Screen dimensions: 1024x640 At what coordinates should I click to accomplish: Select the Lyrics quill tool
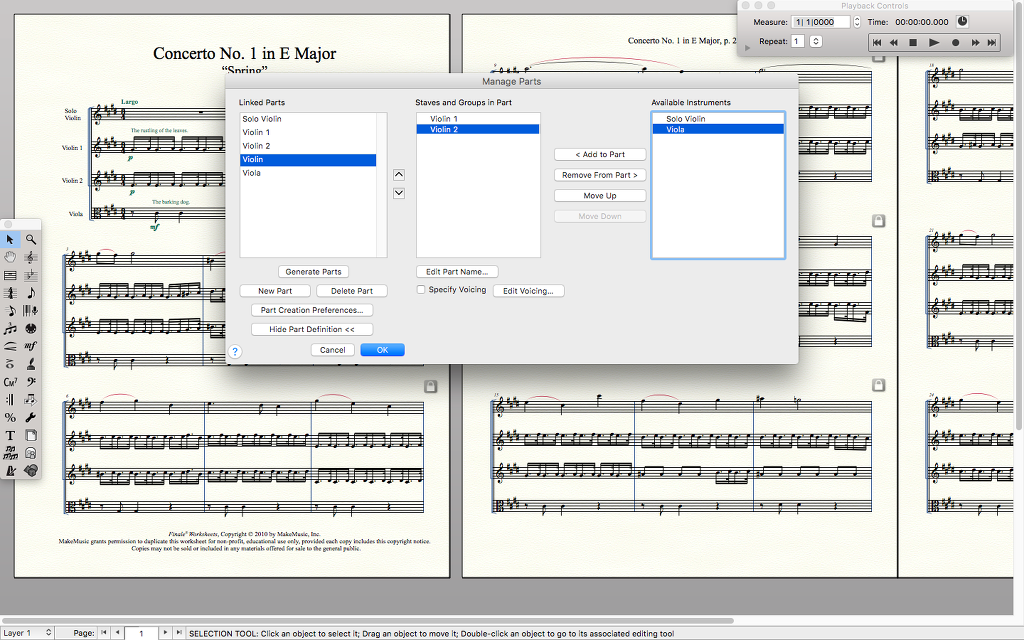[31, 364]
